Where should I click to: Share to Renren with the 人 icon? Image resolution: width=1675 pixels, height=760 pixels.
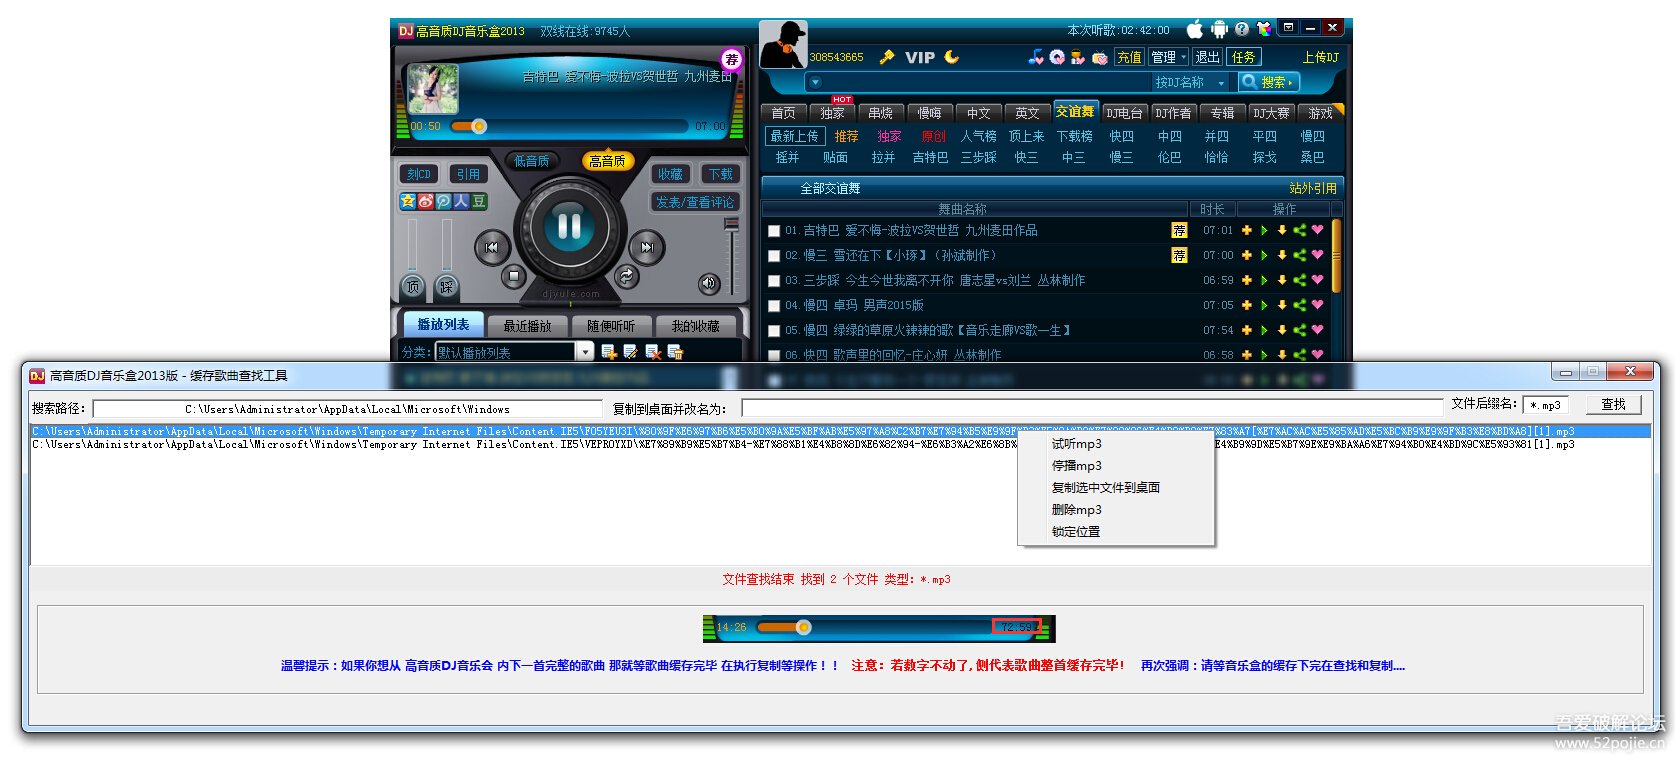point(461,201)
